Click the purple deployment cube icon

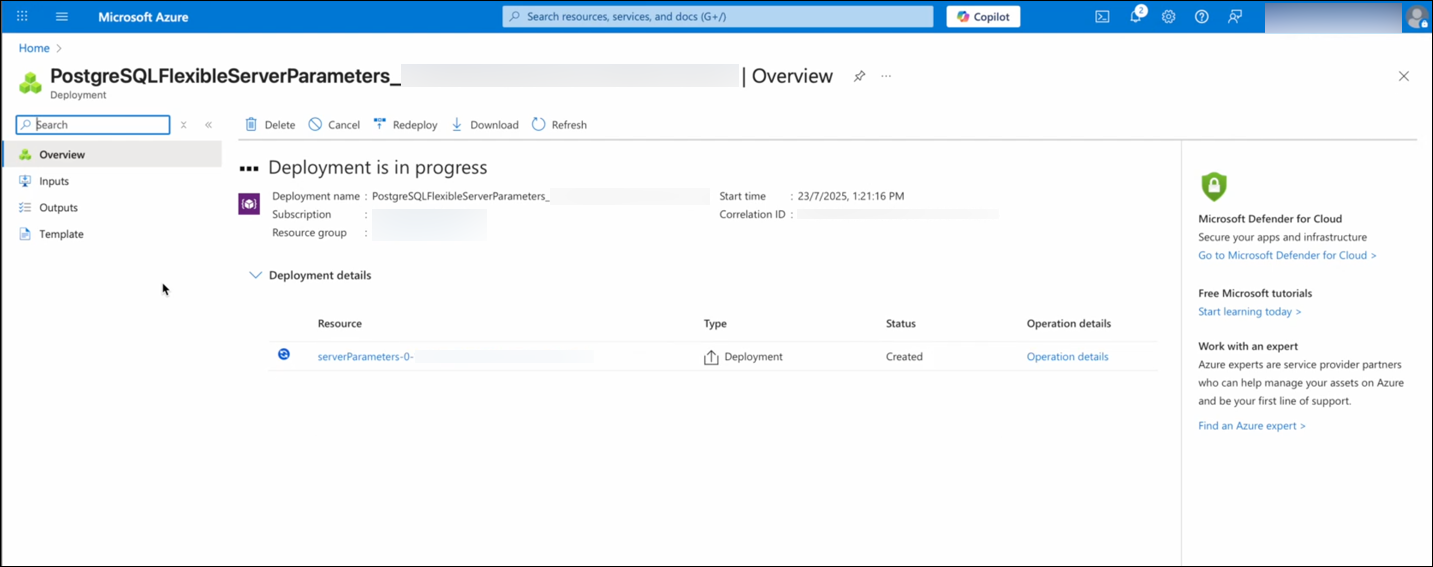(249, 203)
